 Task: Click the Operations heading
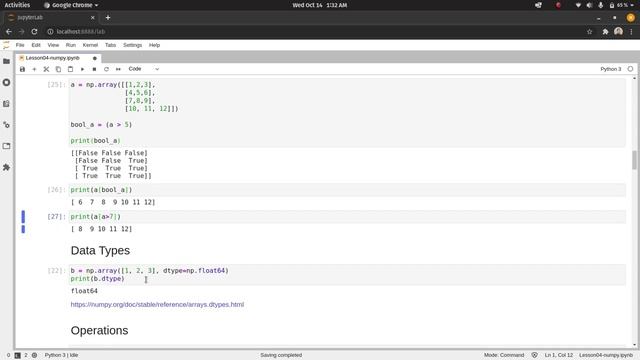99,331
